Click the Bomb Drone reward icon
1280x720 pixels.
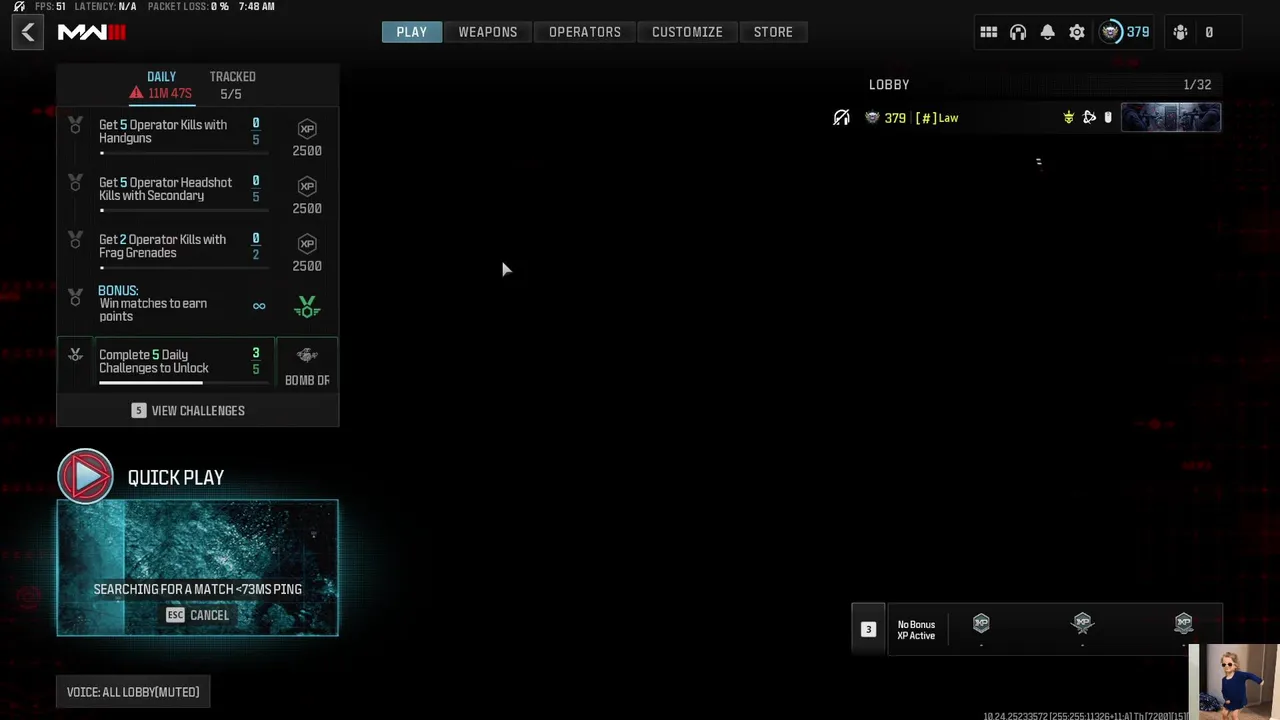click(307, 355)
